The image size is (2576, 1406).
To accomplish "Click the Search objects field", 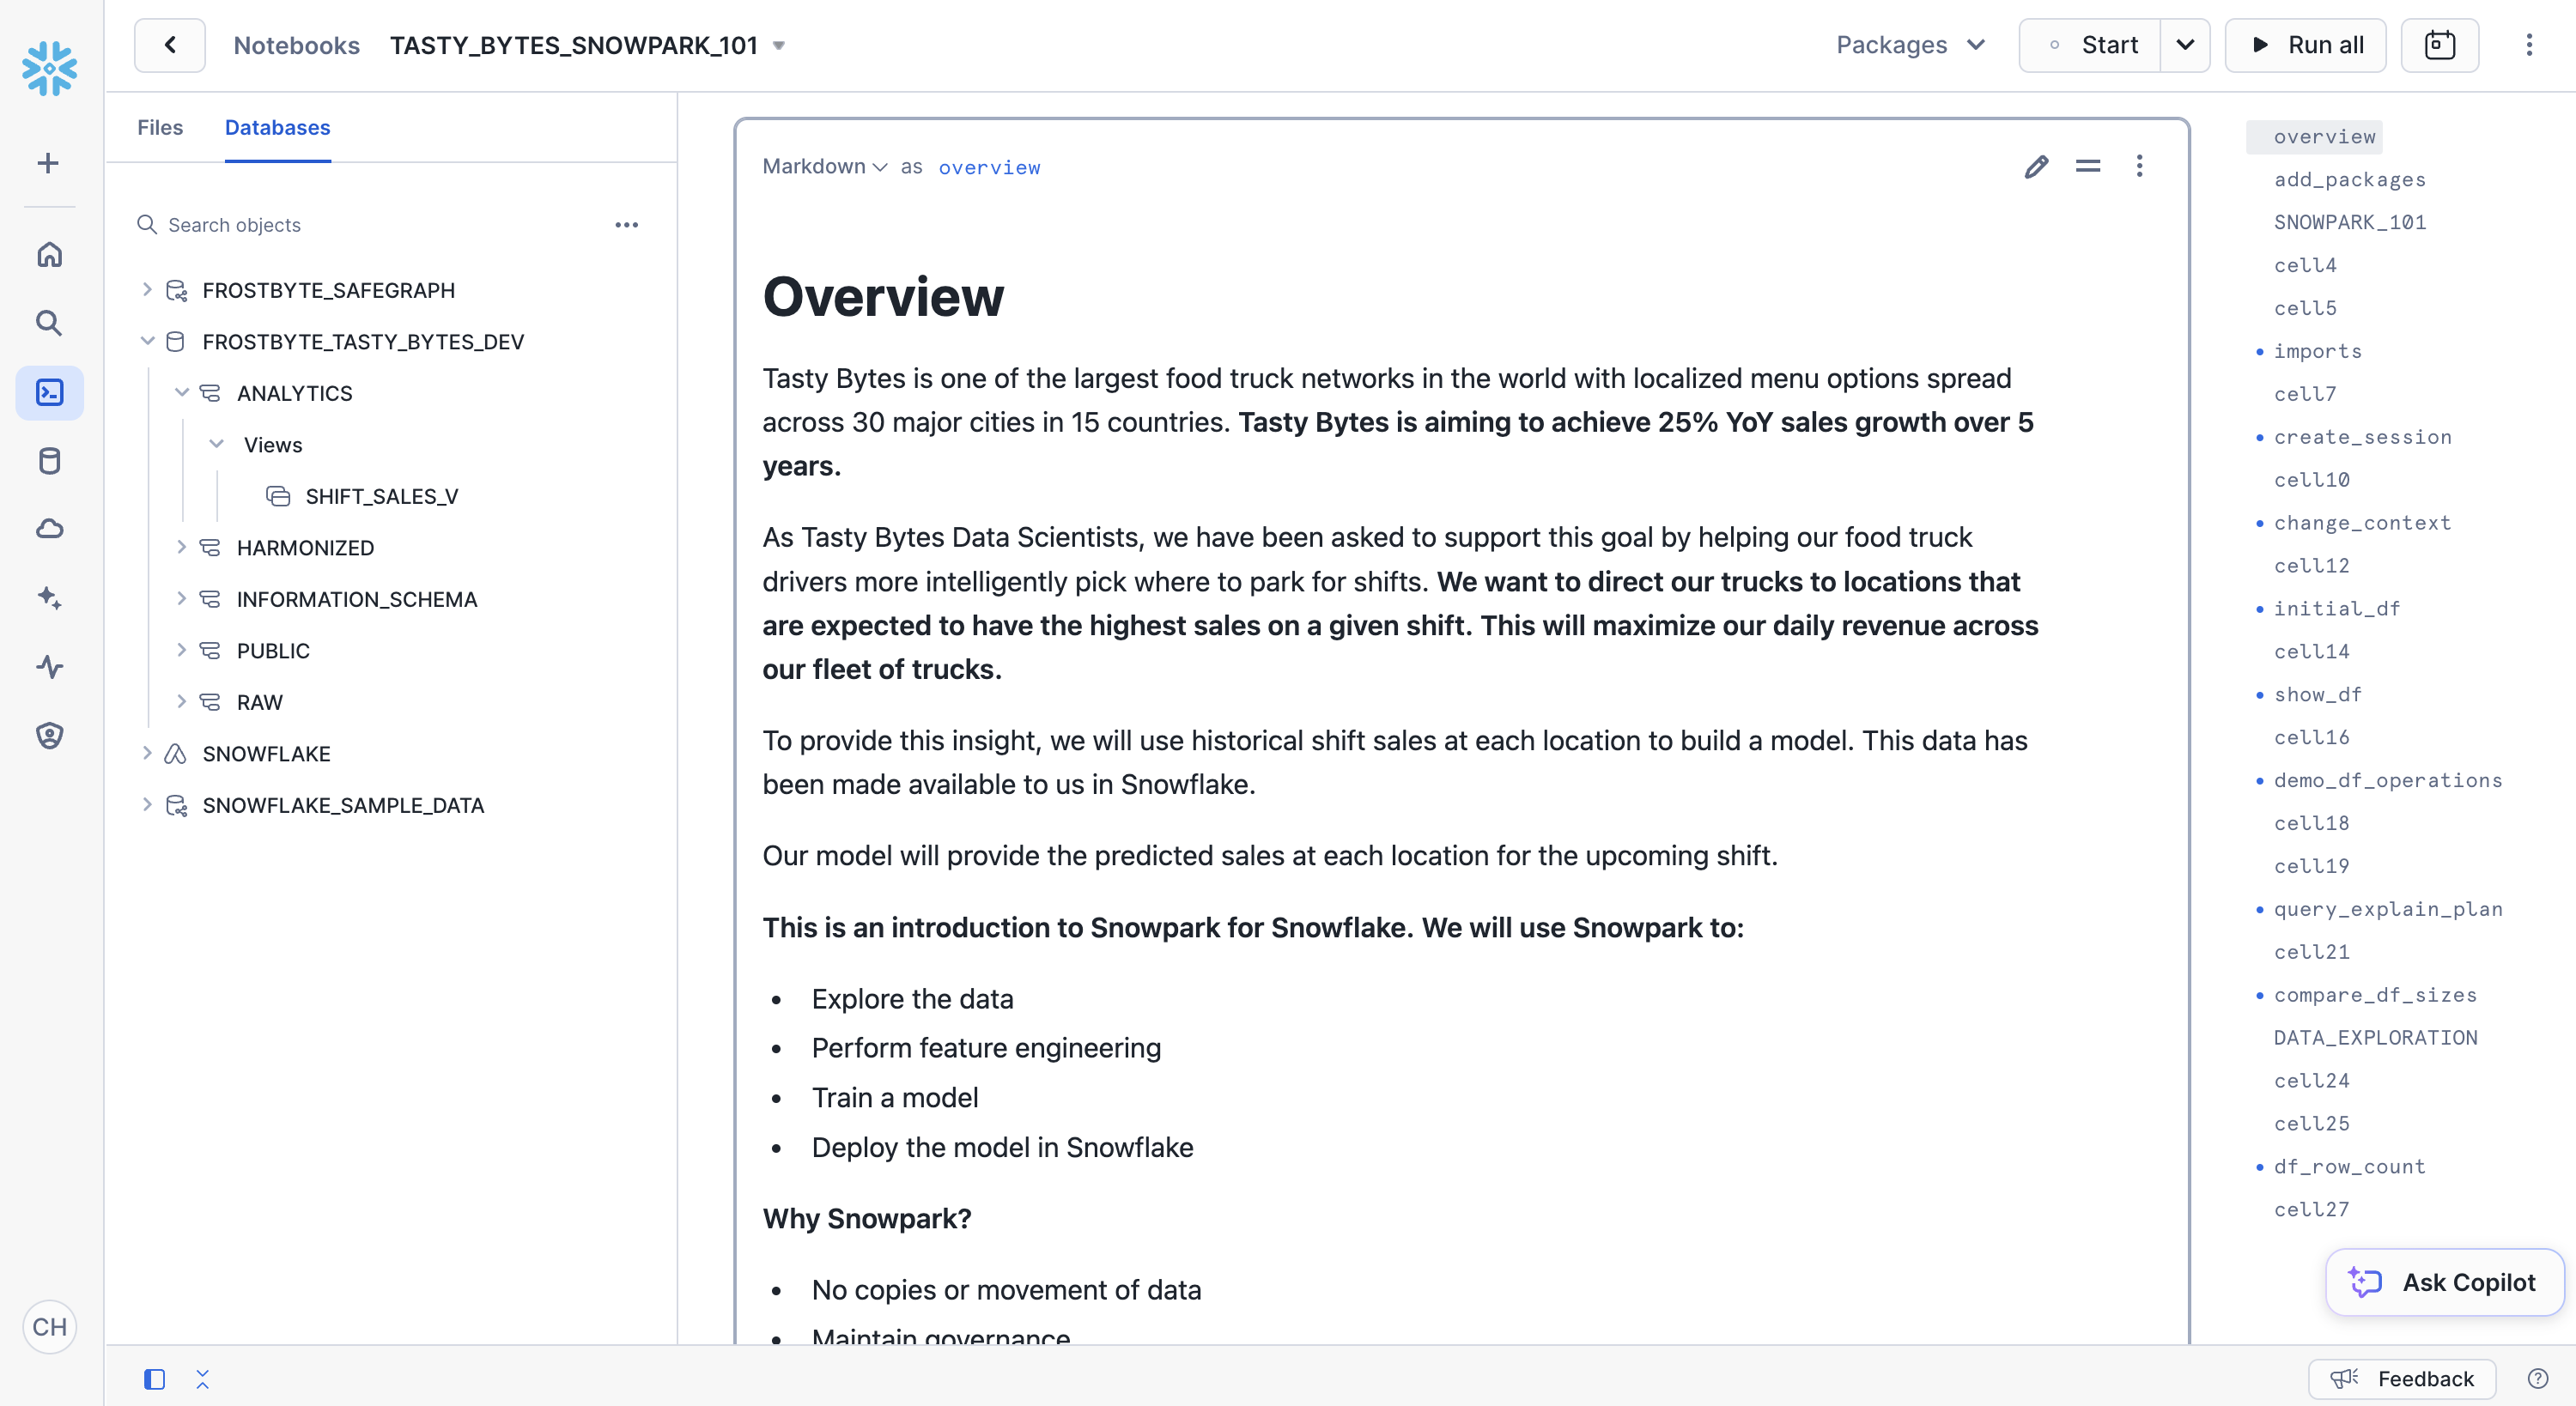I will pyautogui.click(x=380, y=225).
